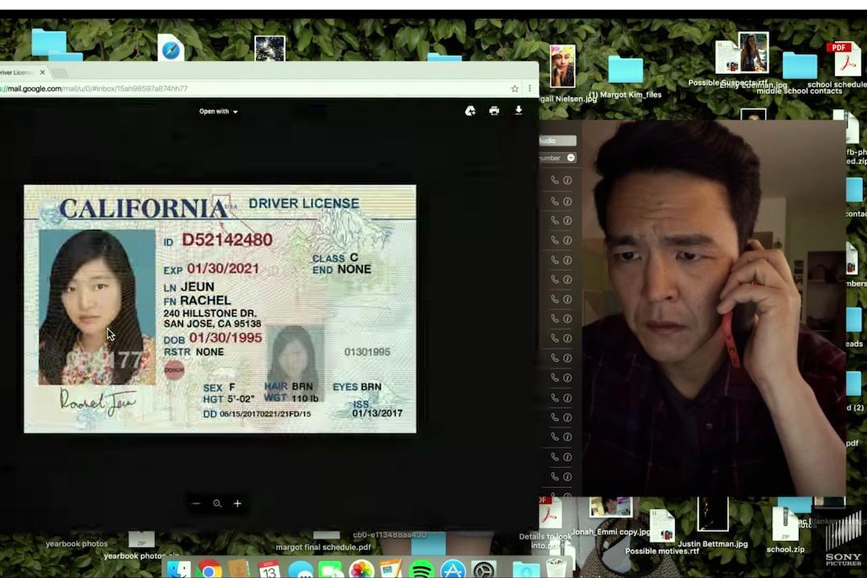Print the driver license attachment

494,111
